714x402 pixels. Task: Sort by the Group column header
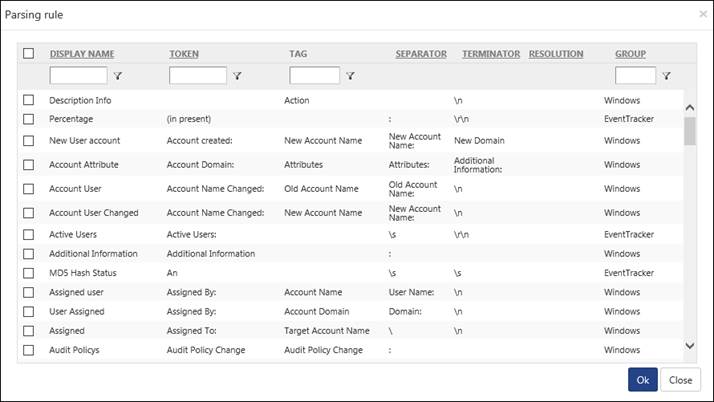coord(631,54)
